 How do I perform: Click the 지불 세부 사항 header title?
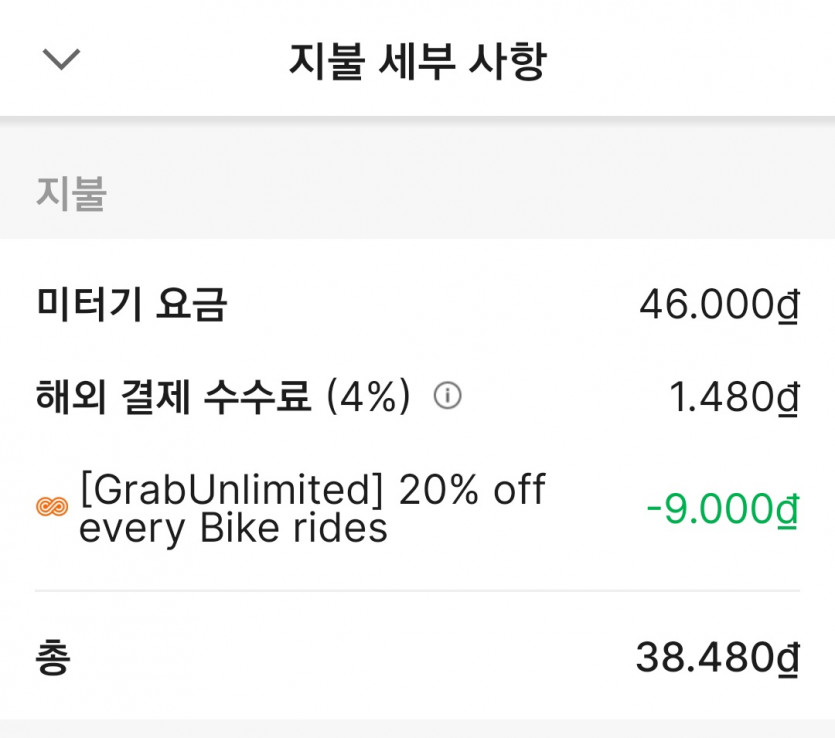(x=417, y=61)
